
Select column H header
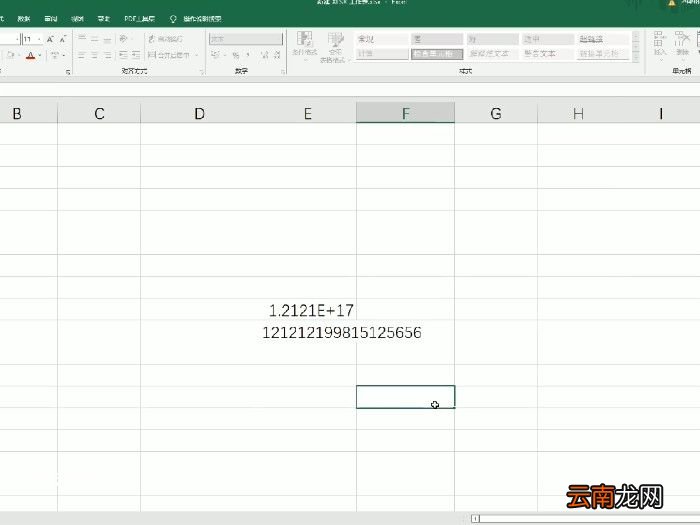point(578,113)
